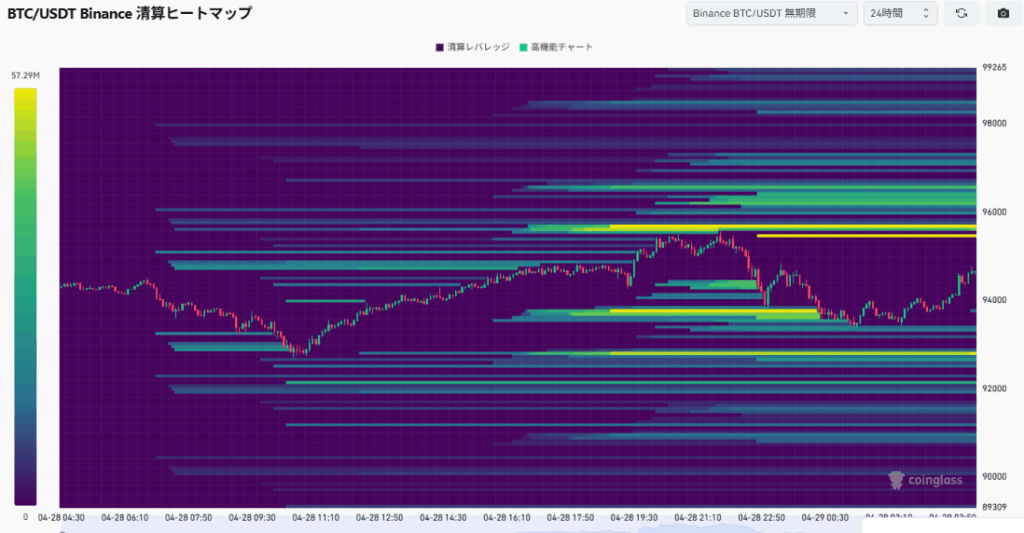Toggle the 高機能チャート legend item
The width and height of the screenshot is (1024, 533).
pos(556,47)
